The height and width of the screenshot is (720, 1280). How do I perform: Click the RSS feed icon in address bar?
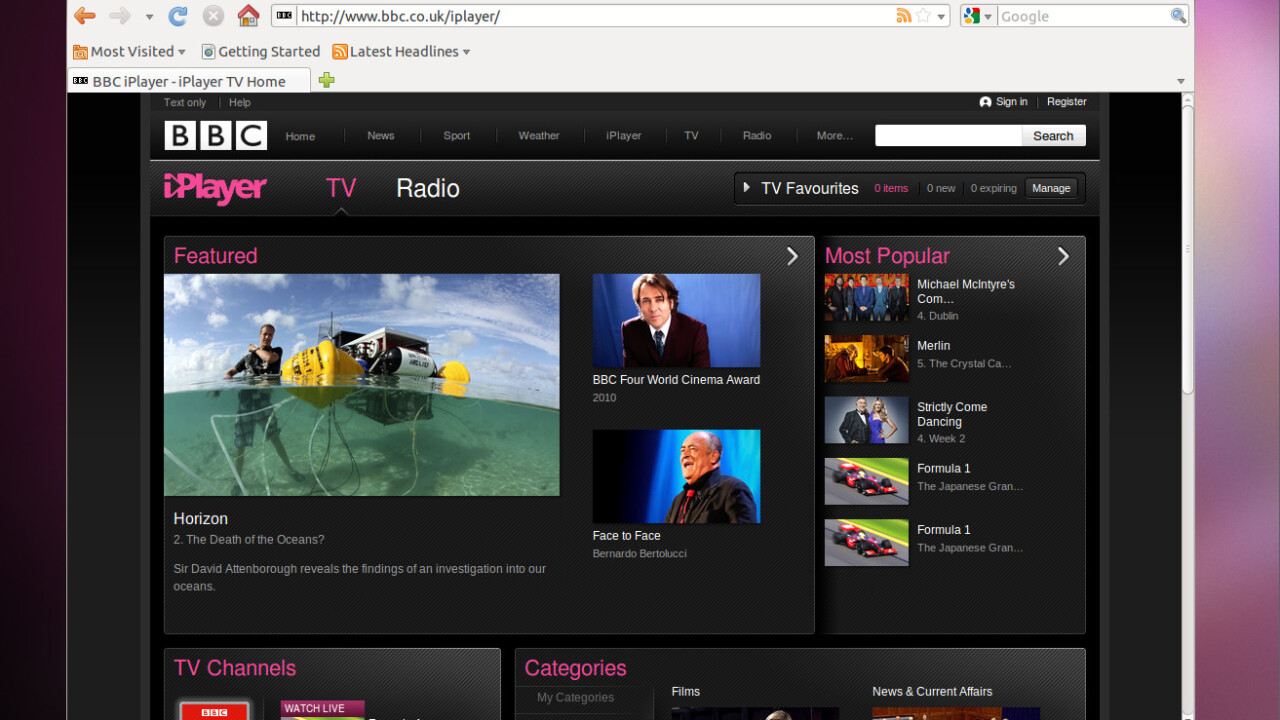903,16
